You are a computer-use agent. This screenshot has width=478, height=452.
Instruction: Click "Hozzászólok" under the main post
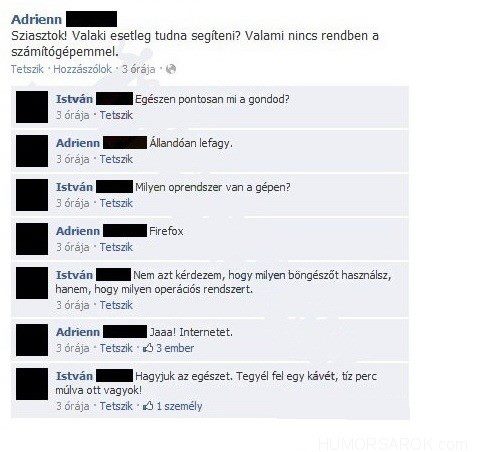point(82,69)
